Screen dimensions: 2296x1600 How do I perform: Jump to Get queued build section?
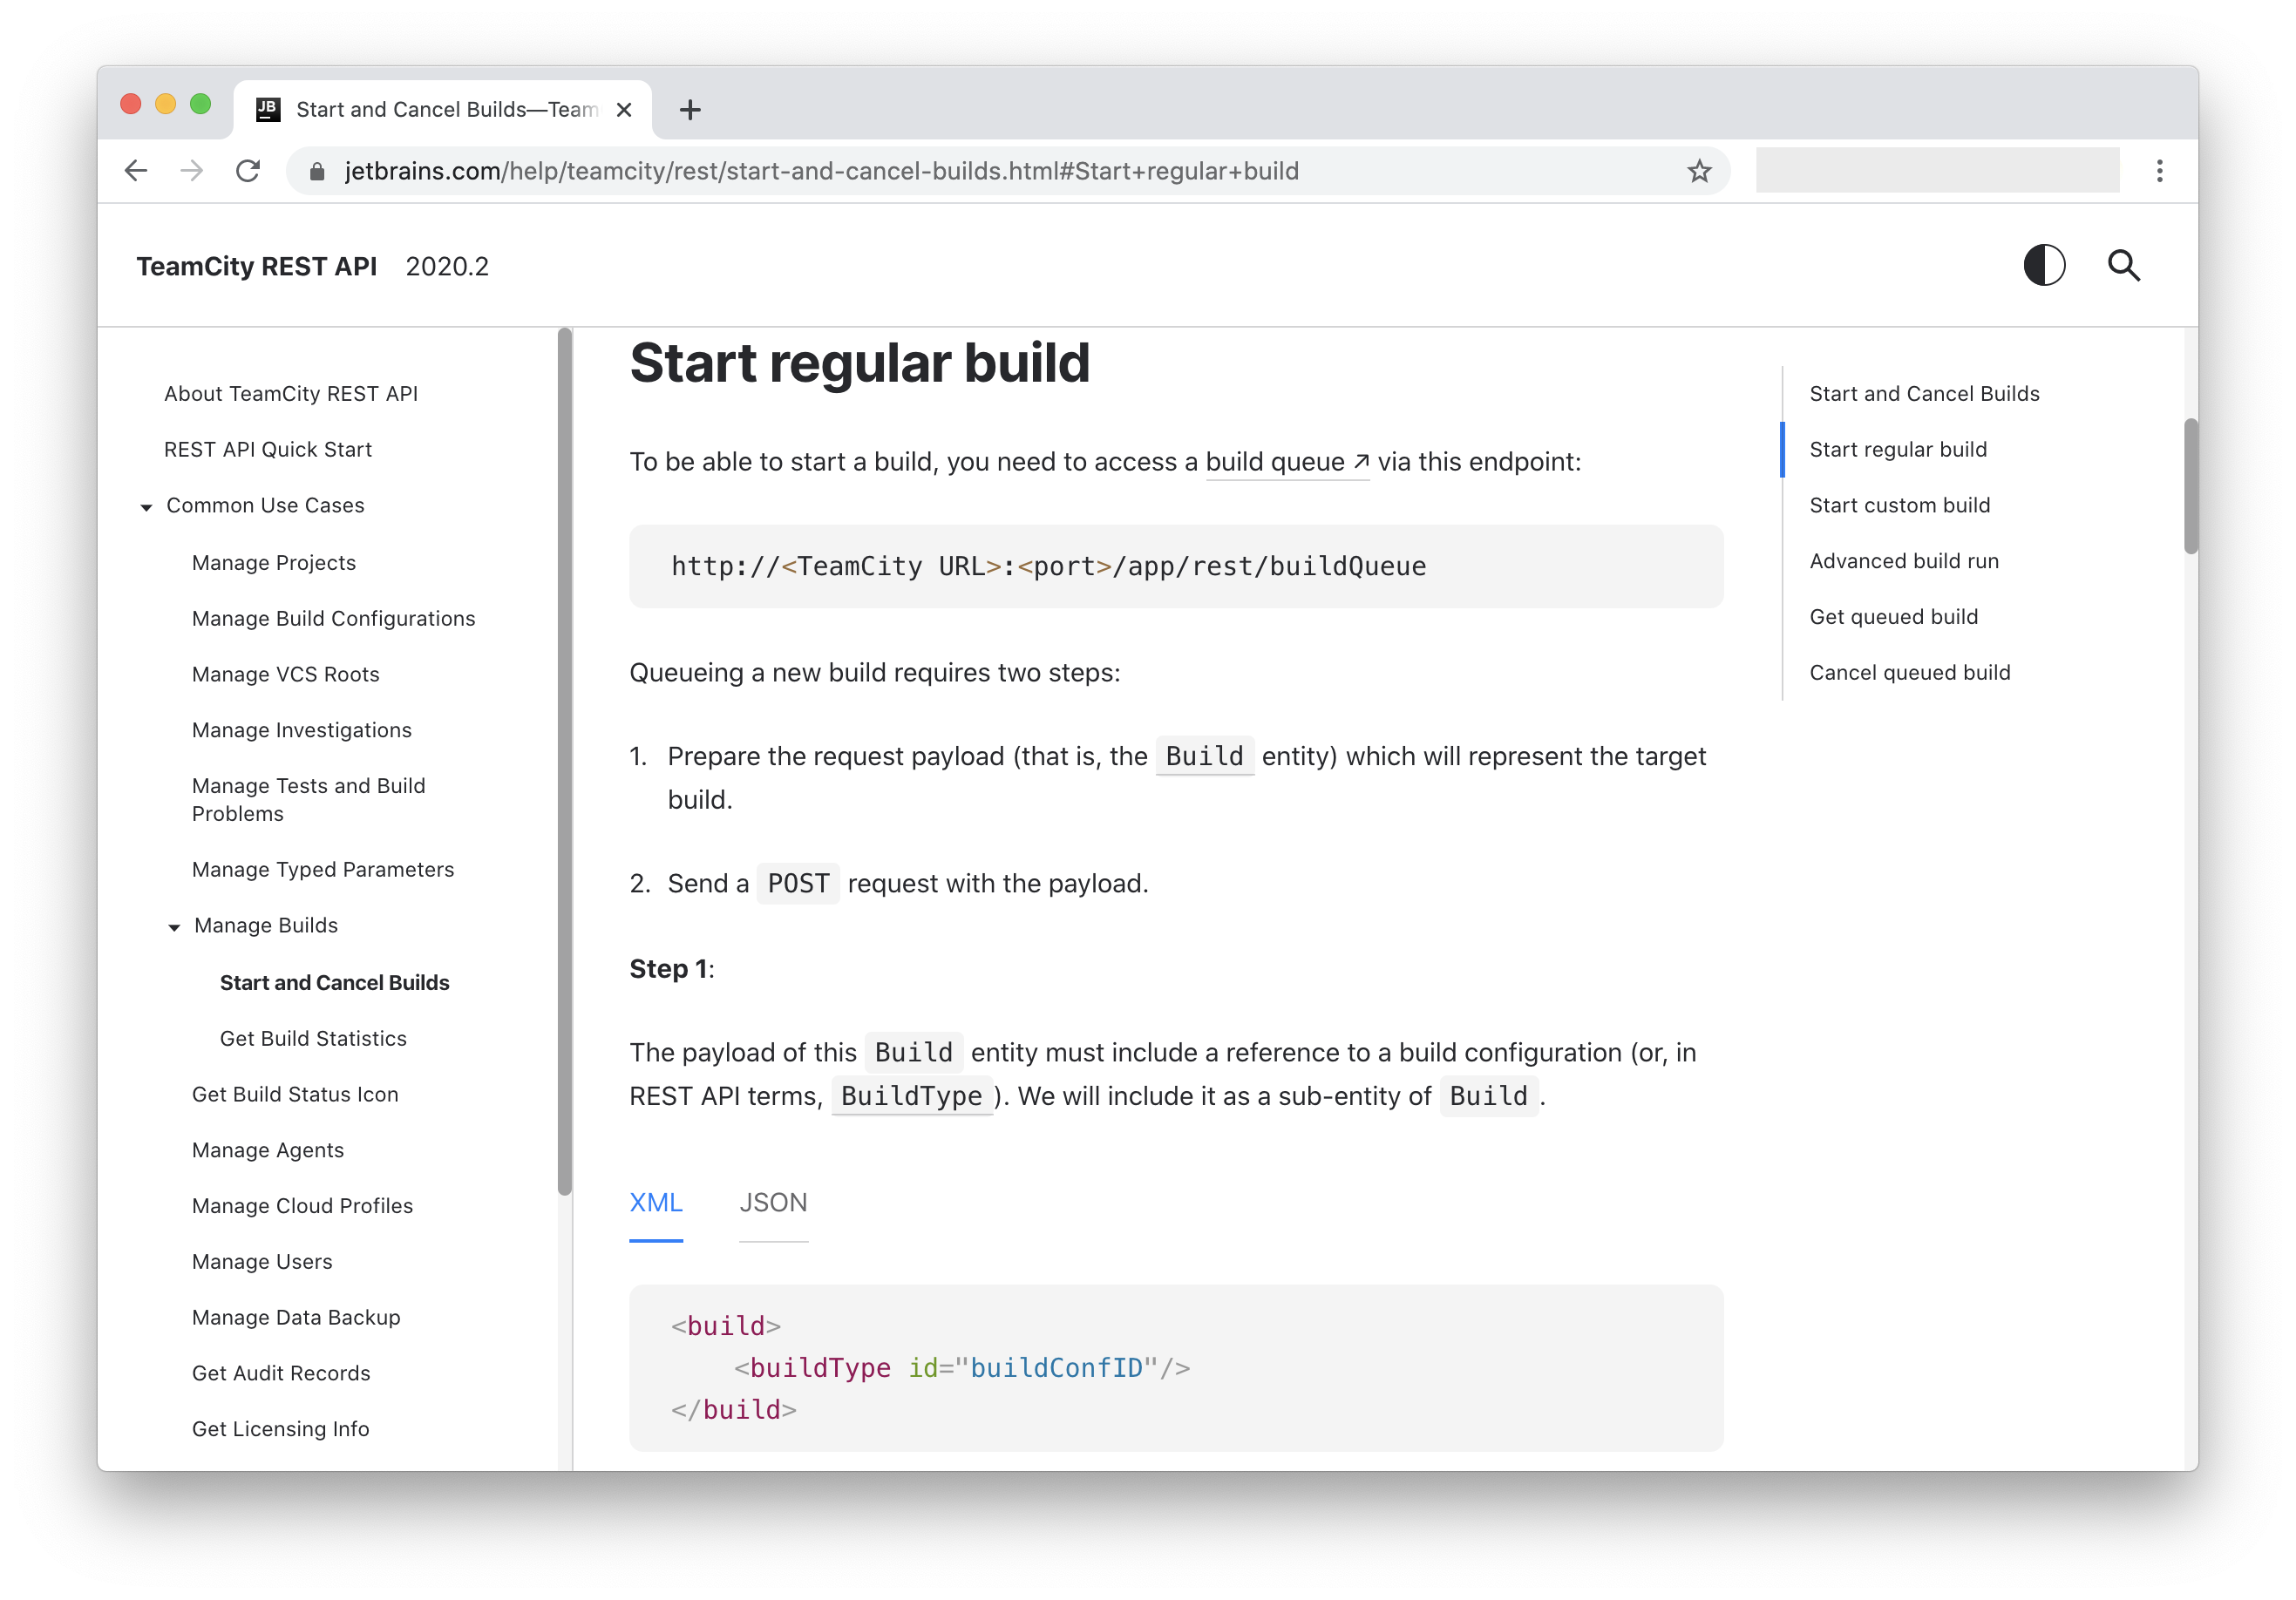1894,617
